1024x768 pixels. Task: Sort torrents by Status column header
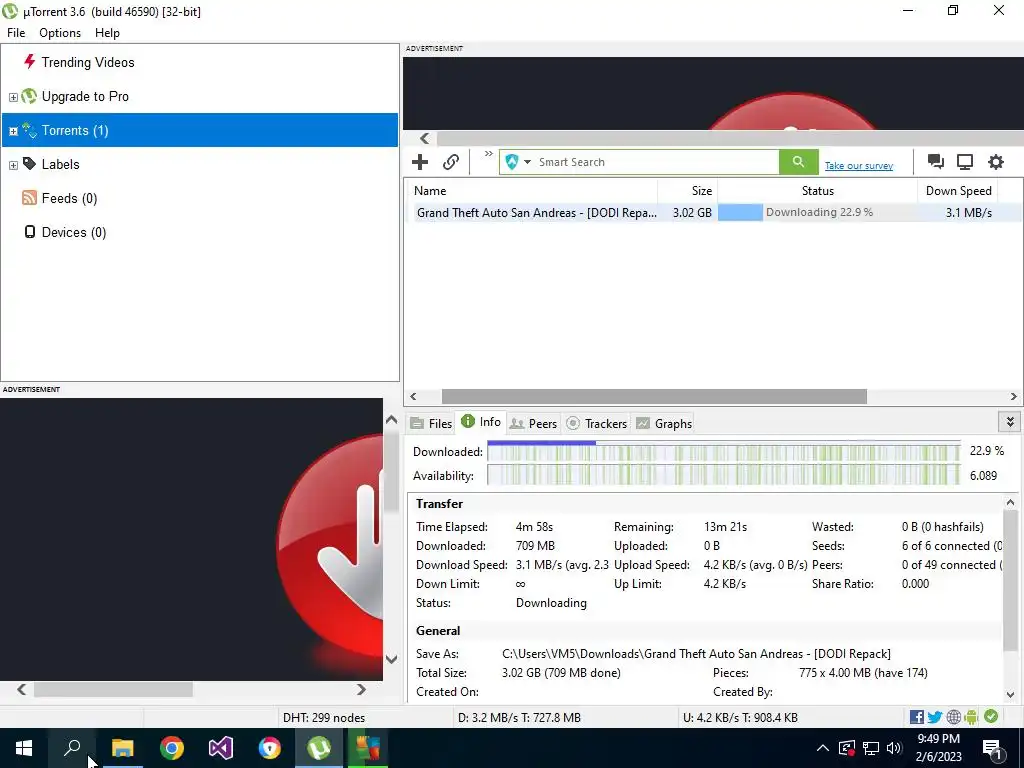tap(818, 191)
